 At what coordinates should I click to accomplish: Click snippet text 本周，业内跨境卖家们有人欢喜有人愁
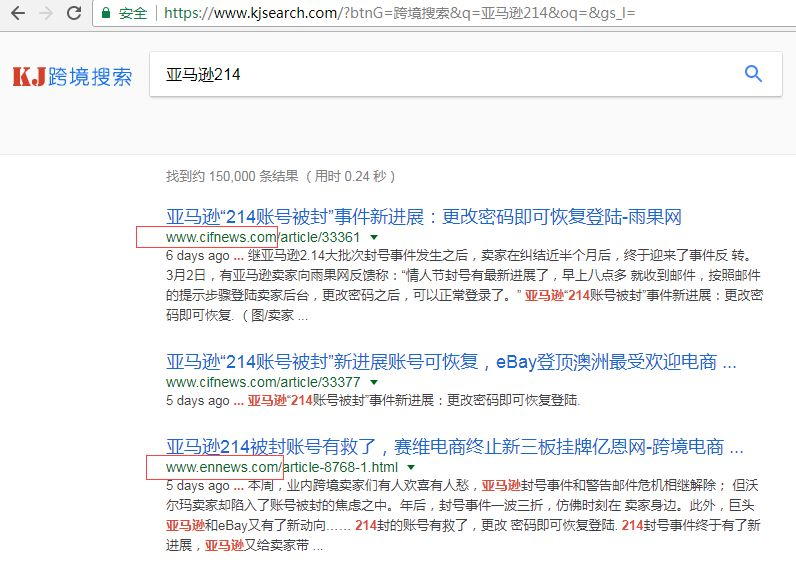358,485
